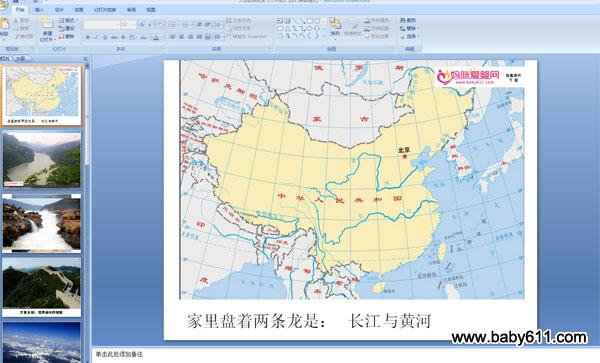Image resolution: width=600 pixels, height=363 pixels.
Task: Click the Paste clipboard icon
Action: 4,28
